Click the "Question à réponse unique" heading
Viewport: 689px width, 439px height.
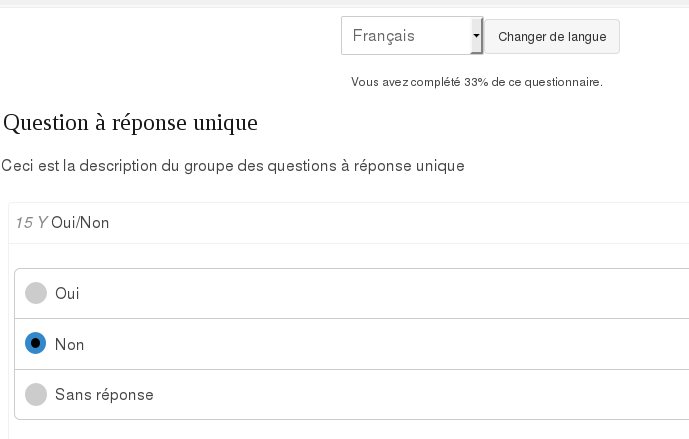[131, 123]
